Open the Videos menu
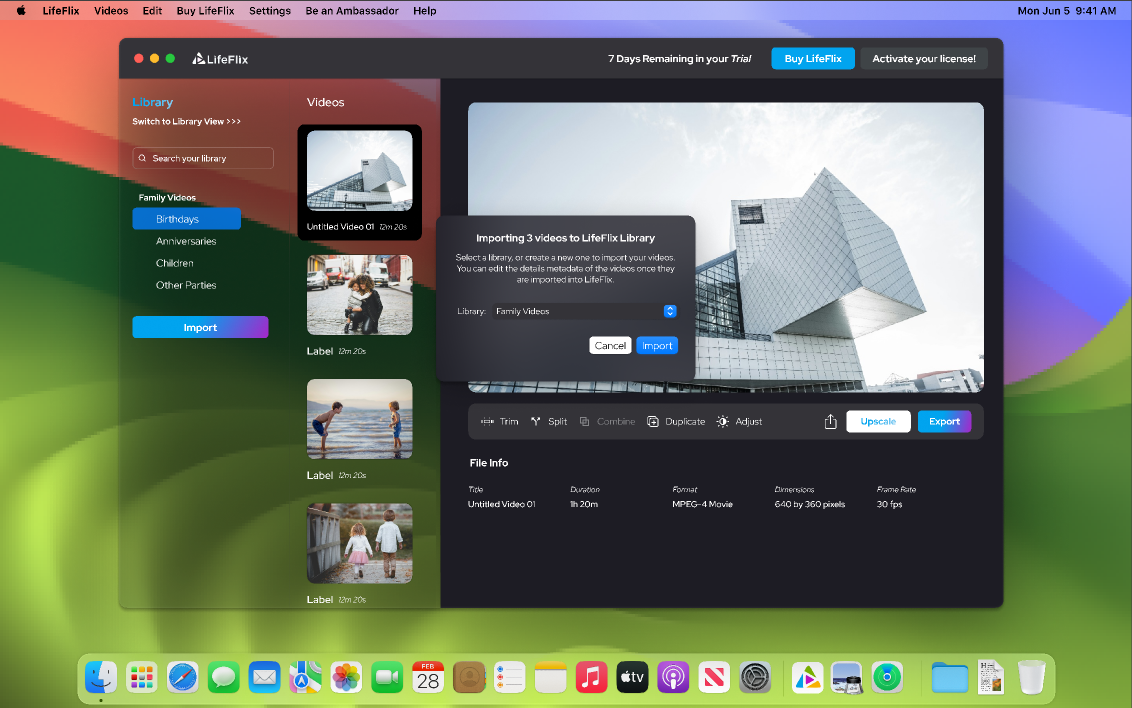The width and height of the screenshot is (1132, 708). [111, 11]
